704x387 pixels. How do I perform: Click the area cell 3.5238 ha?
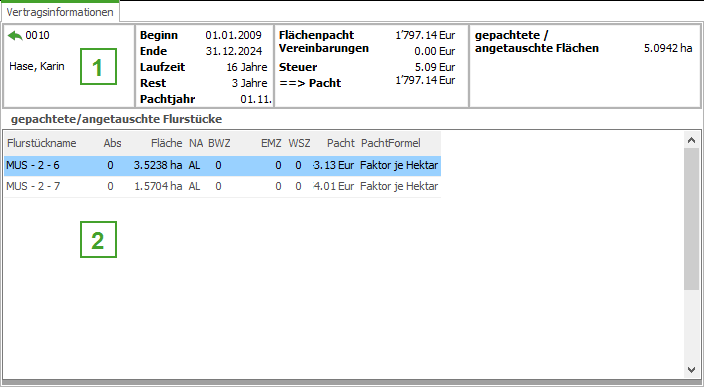coord(158,166)
